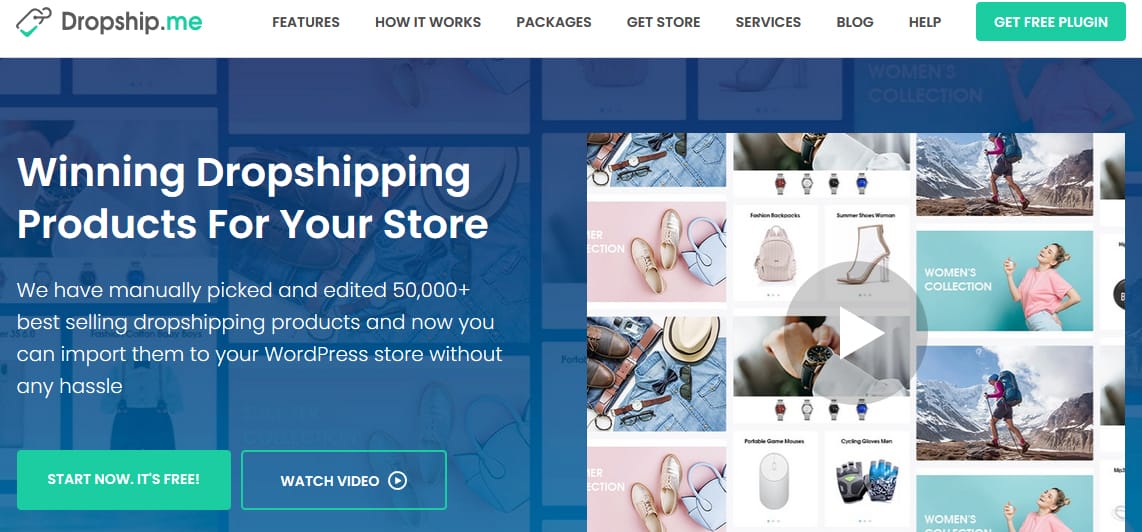Open the How It Works page
1142x532 pixels.
coord(428,23)
